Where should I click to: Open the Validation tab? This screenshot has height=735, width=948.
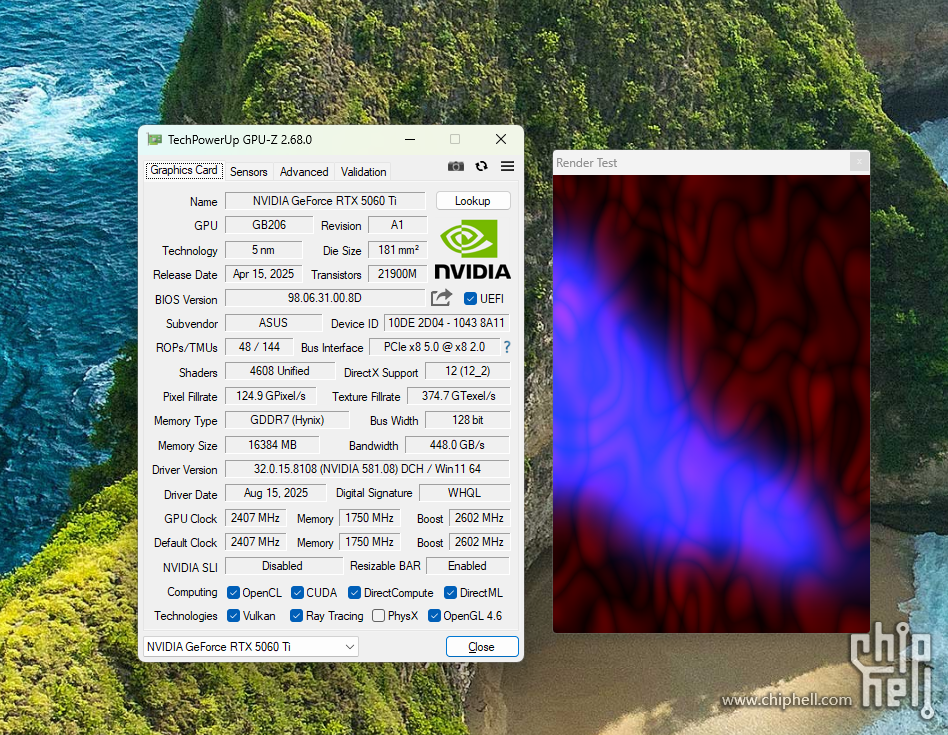[363, 172]
